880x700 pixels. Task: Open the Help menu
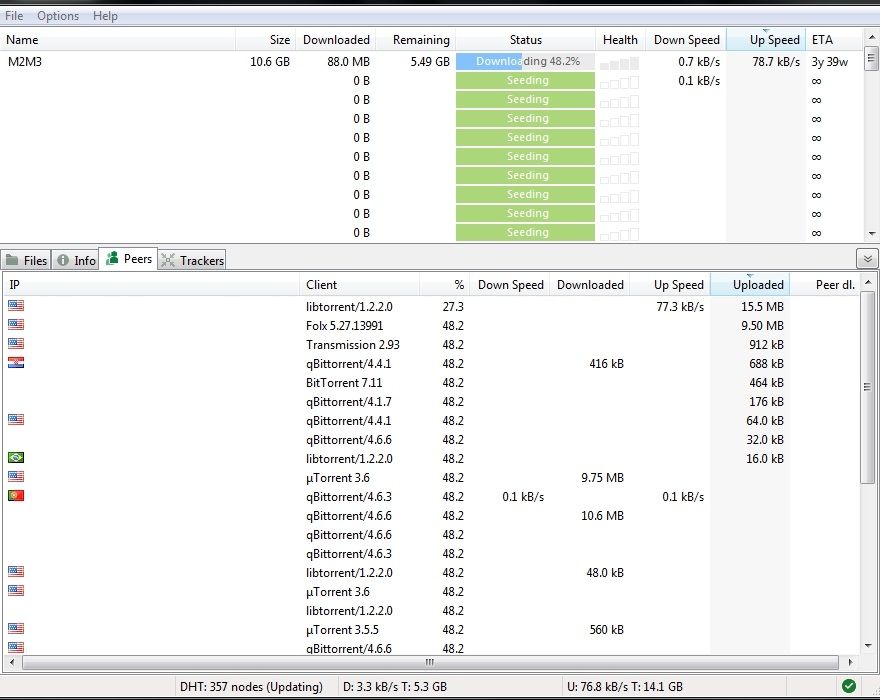point(105,16)
